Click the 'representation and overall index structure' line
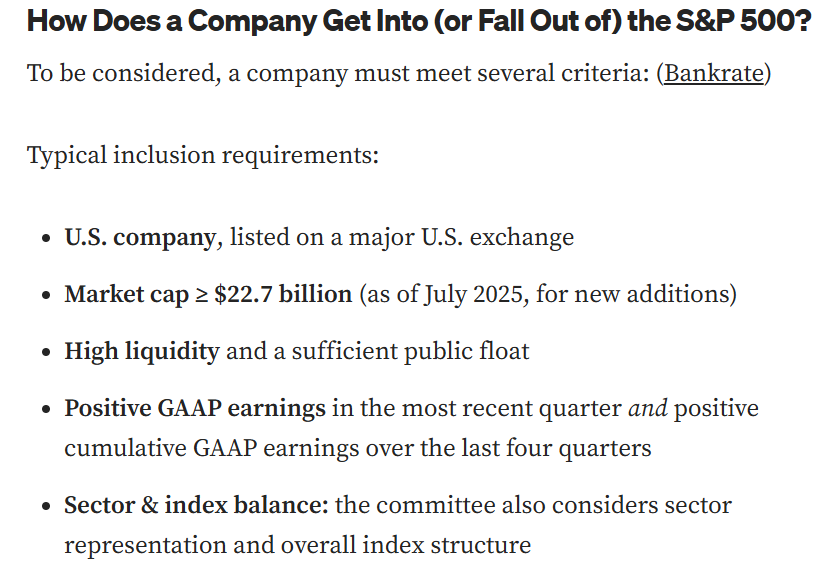 coord(298,545)
